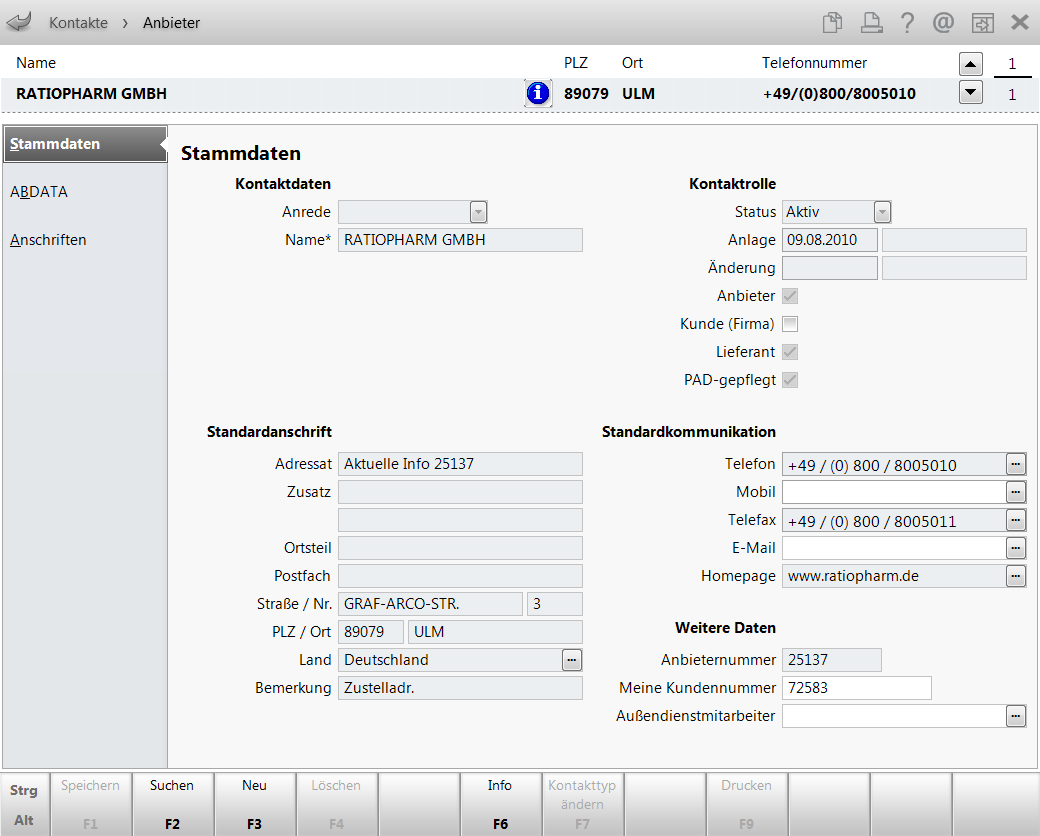
Task: Click the Suchen F2 button
Action: [172, 804]
